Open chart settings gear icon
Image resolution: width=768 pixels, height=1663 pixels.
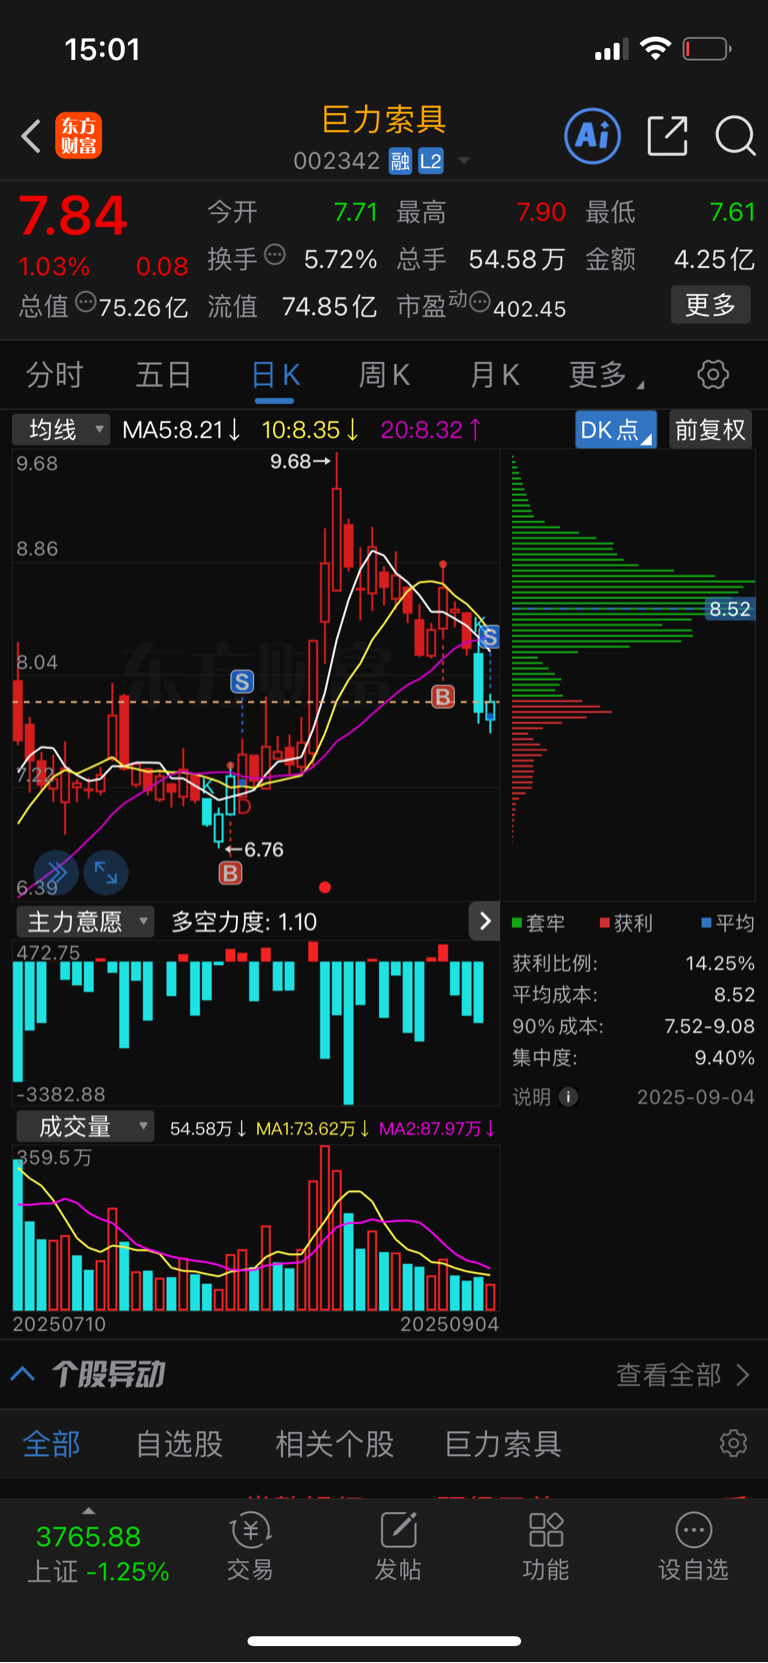coord(713,375)
